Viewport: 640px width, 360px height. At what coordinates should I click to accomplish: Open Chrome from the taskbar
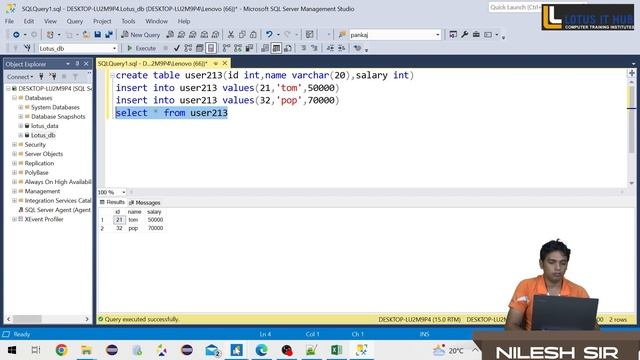point(62,350)
